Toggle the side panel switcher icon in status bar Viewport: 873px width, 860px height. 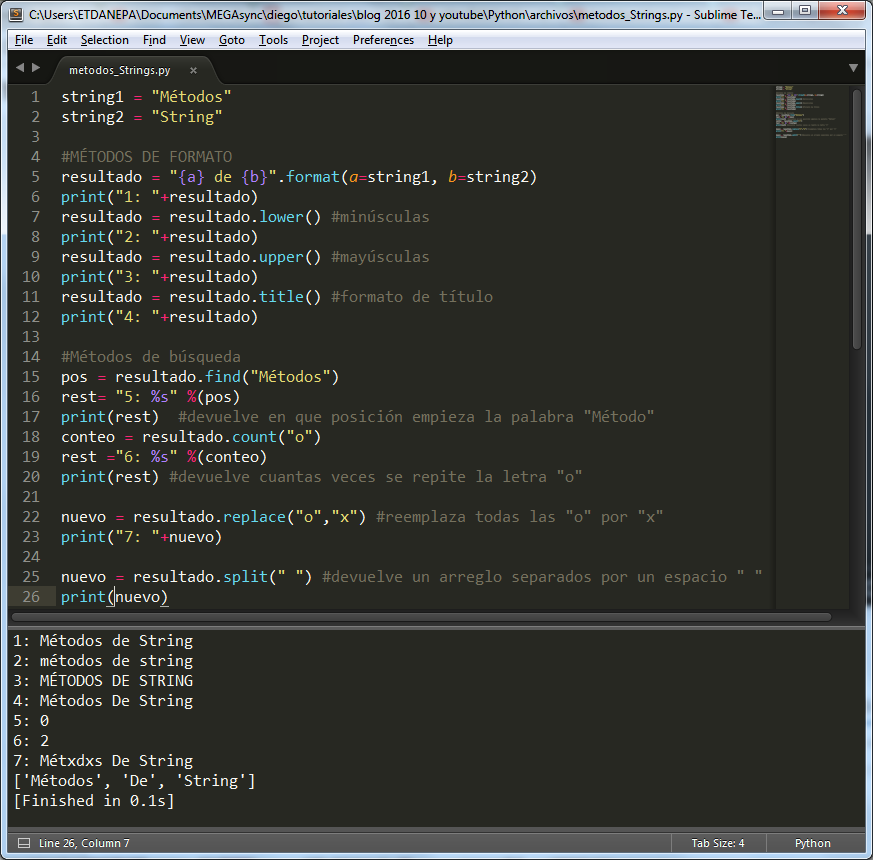pyautogui.click(x=24, y=843)
